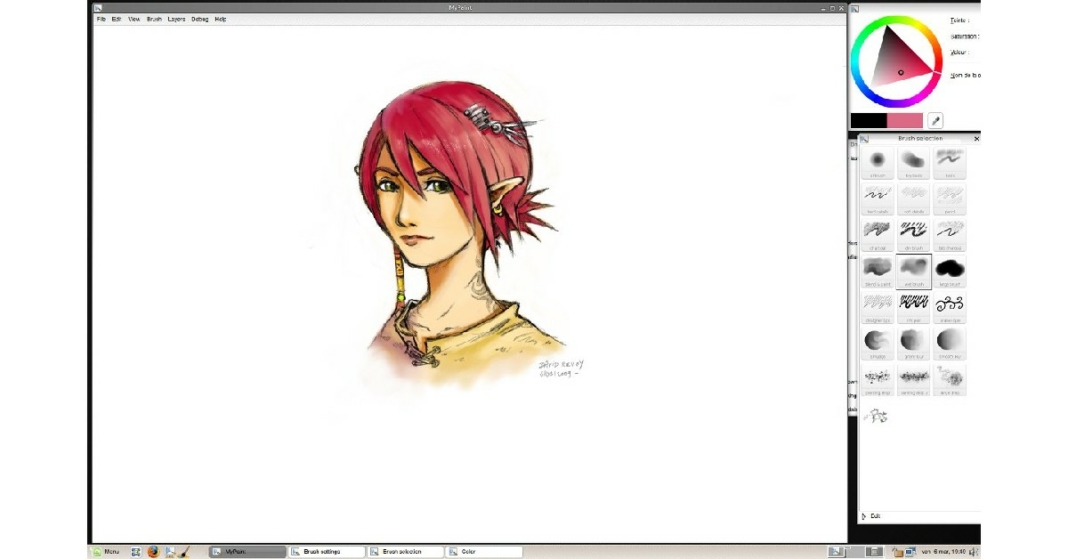1068x559 pixels.
Task: Click inside the saturation/value color triangle
Action: [x=899, y=63]
